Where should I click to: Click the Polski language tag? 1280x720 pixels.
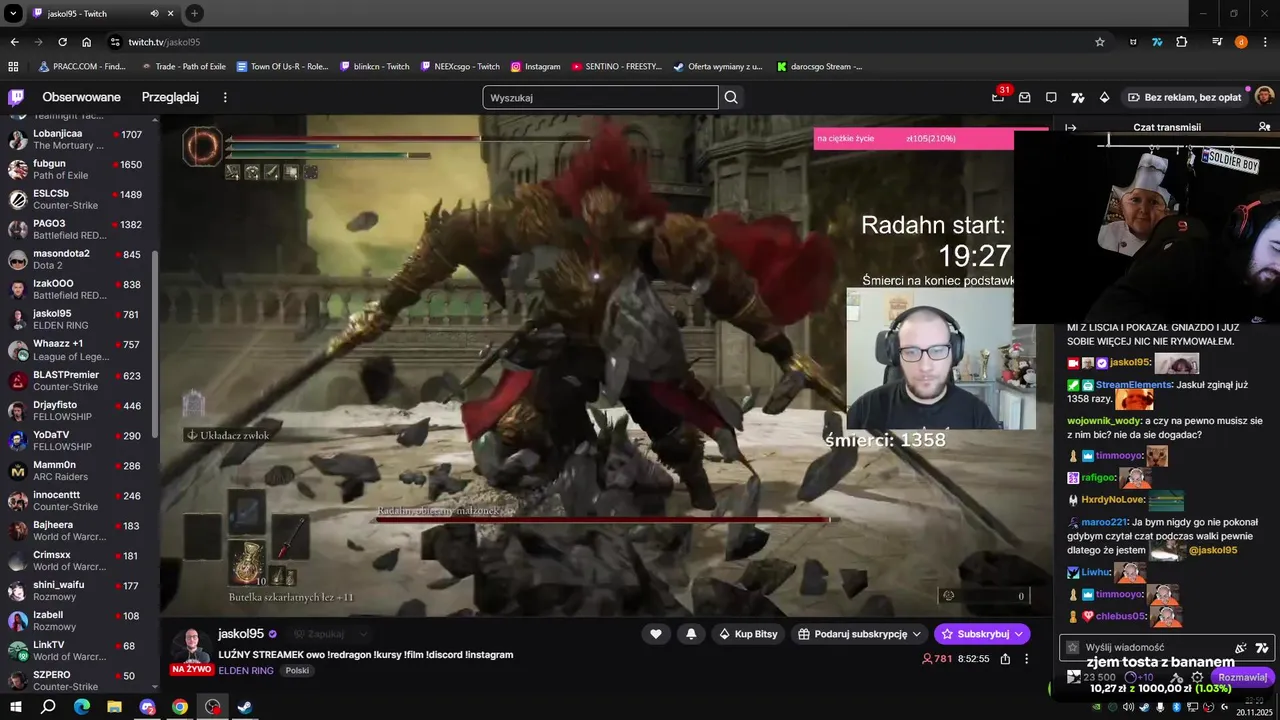point(297,671)
